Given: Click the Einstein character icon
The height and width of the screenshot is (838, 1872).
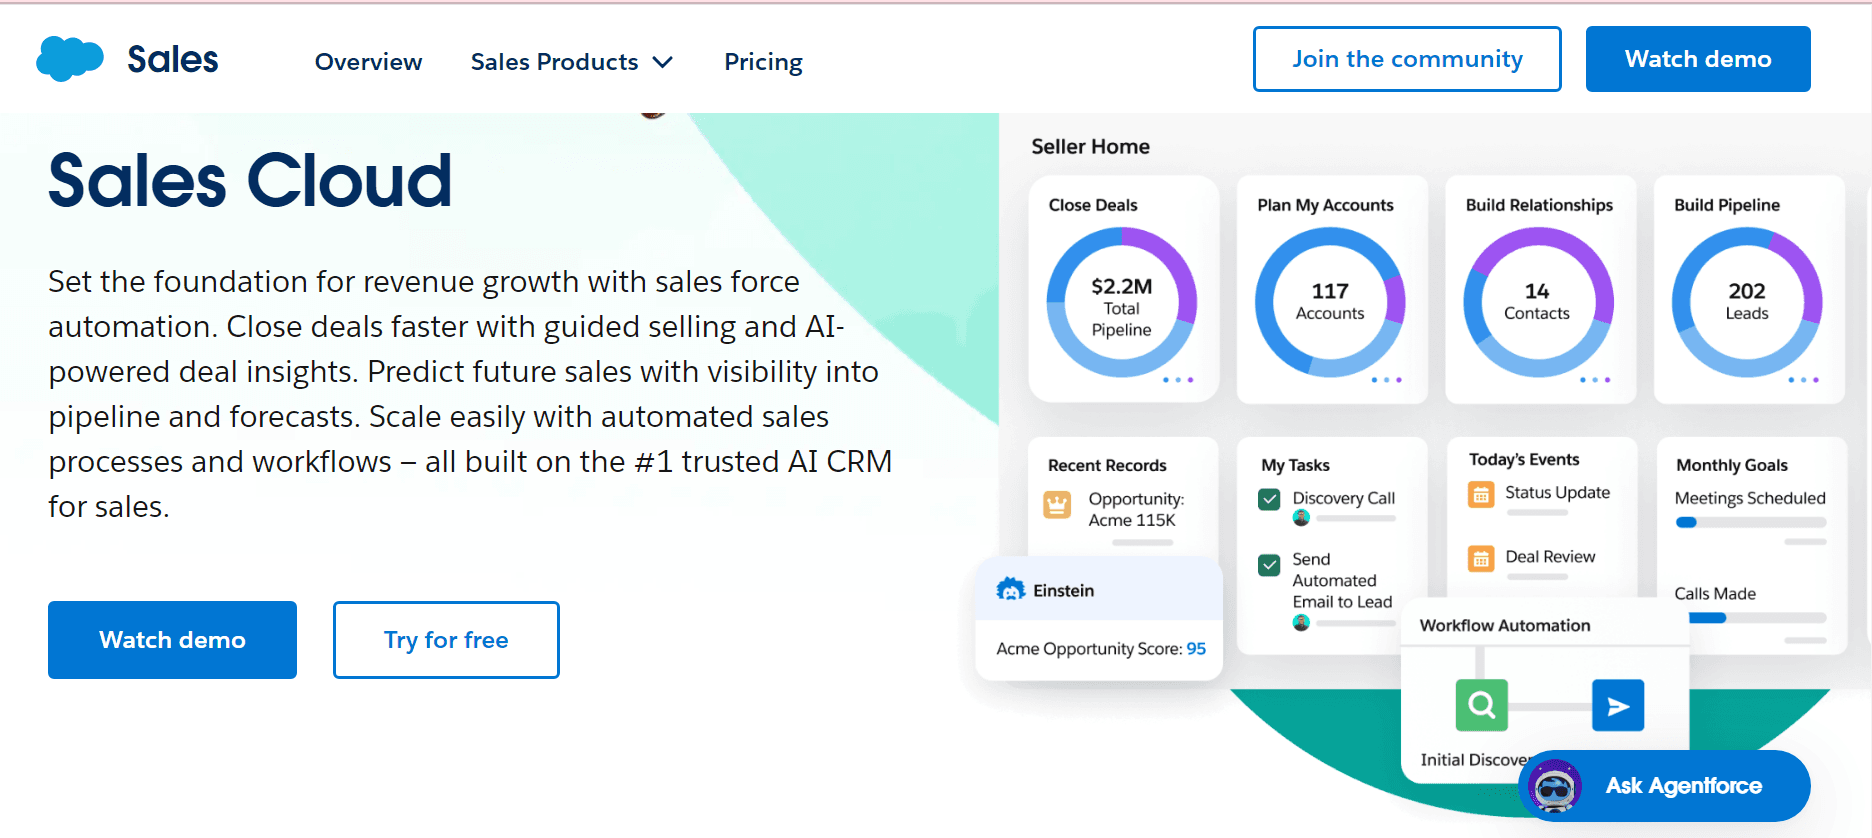Looking at the screenshot, I should pos(1011,590).
